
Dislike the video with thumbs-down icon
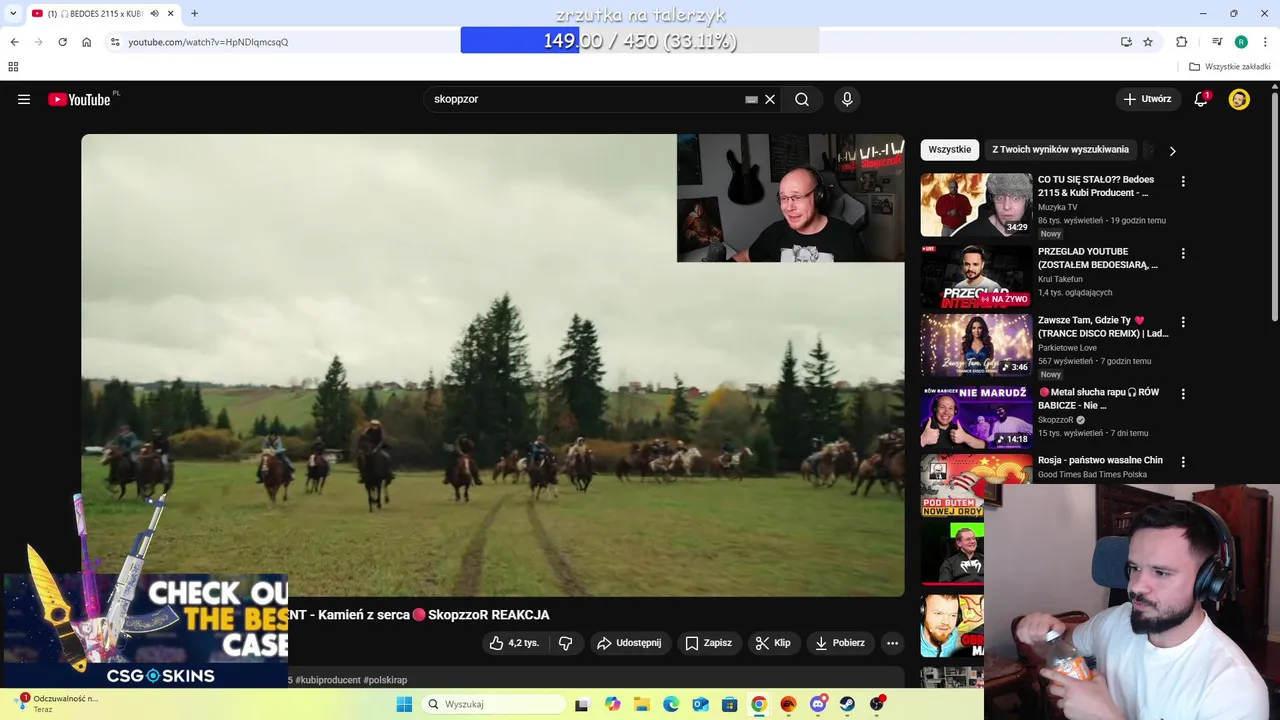(565, 643)
